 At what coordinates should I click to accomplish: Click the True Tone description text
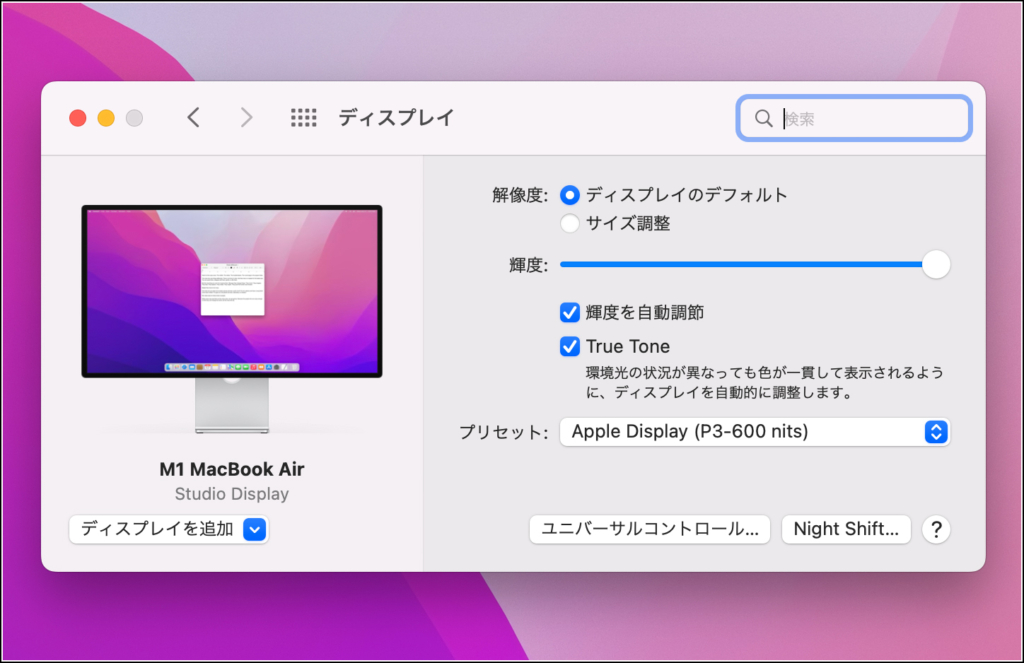765,383
